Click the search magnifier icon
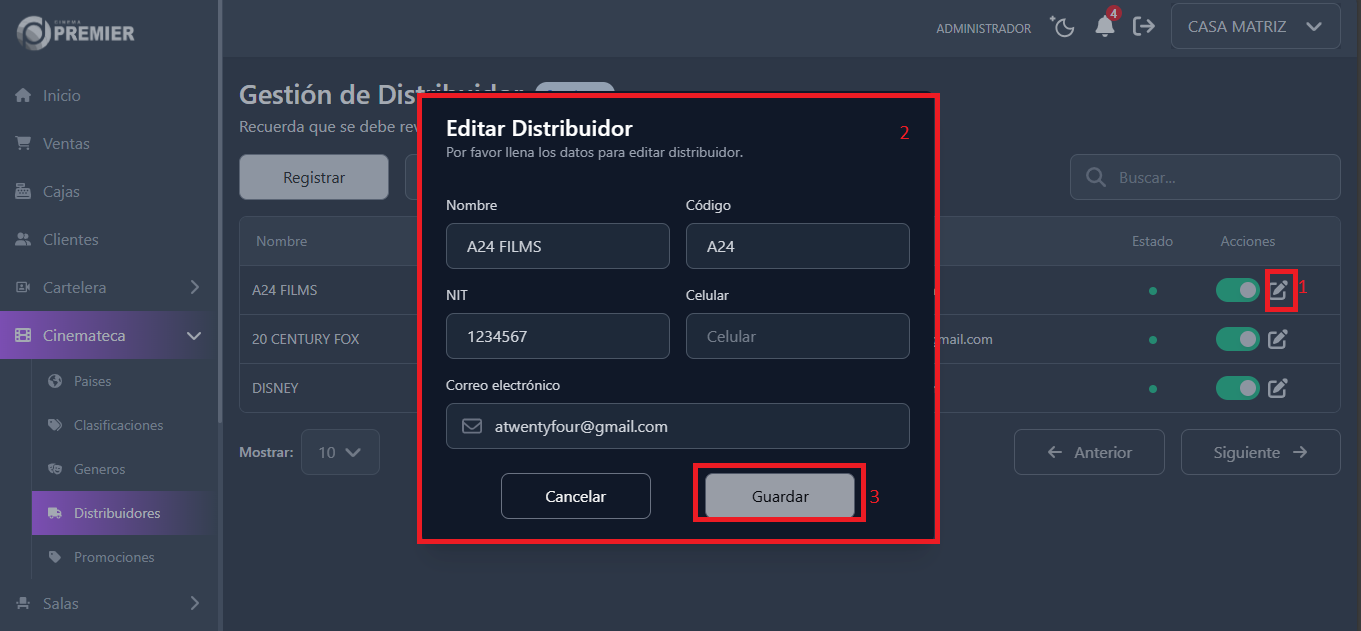The width and height of the screenshot is (1361, 631). pyautogui.click(x=1093, y=177)
